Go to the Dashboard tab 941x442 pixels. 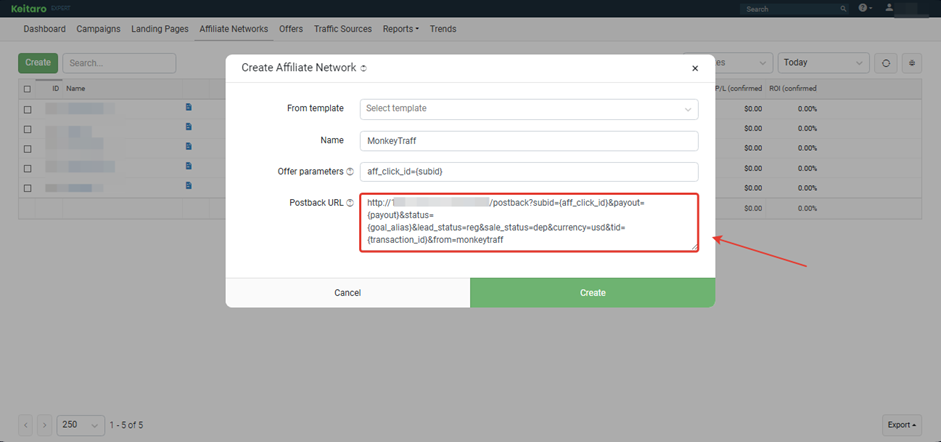(44, 29)
